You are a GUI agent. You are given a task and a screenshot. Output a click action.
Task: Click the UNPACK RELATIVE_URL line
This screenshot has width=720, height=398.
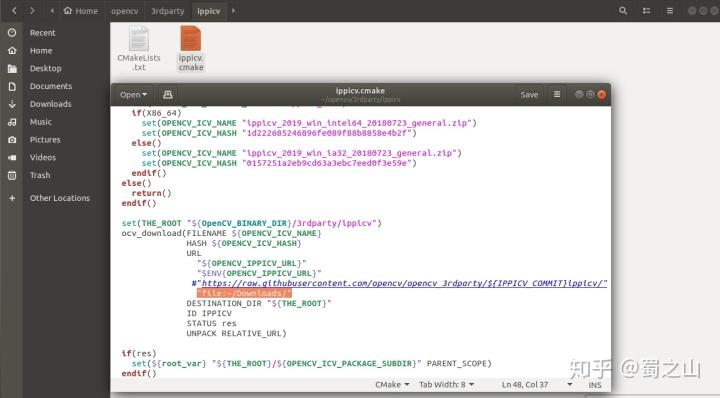point(236,334)
